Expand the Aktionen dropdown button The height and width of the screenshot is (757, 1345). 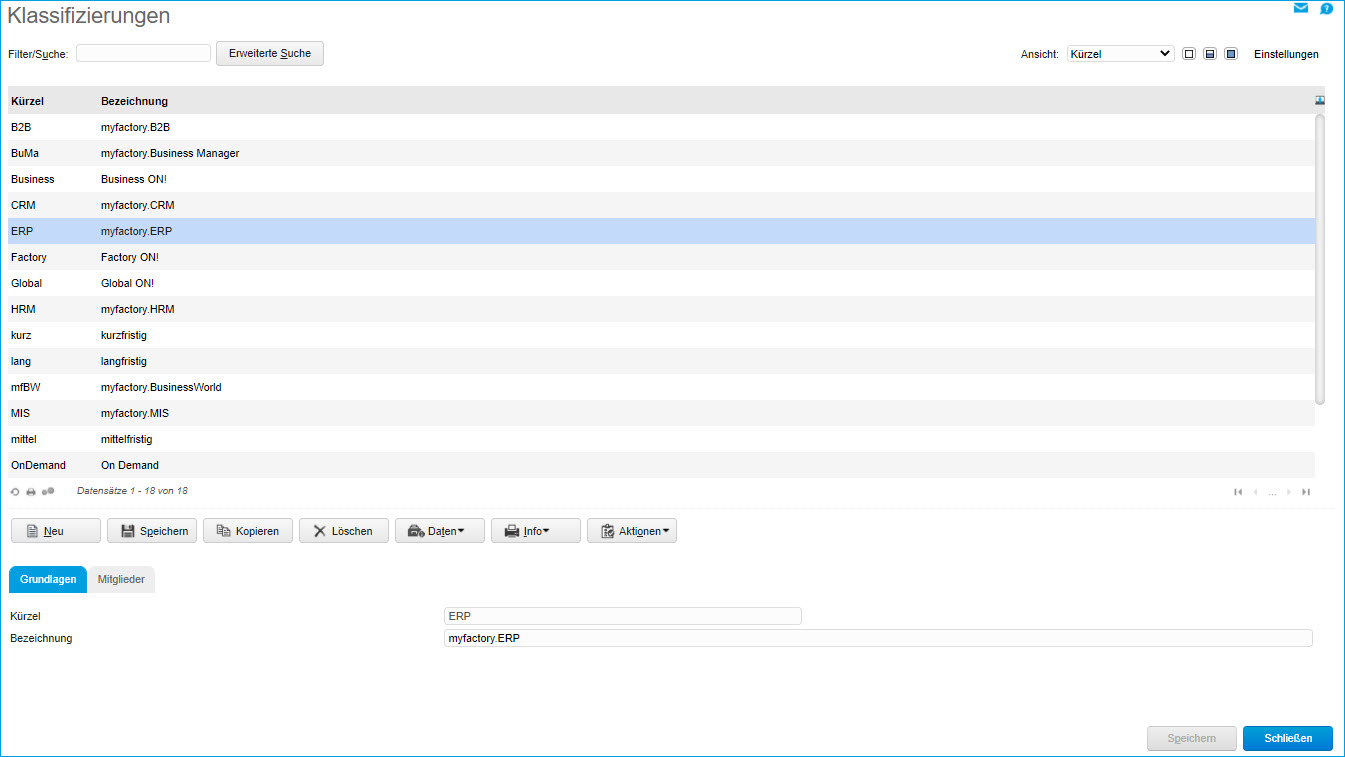(x=632, y=531)
